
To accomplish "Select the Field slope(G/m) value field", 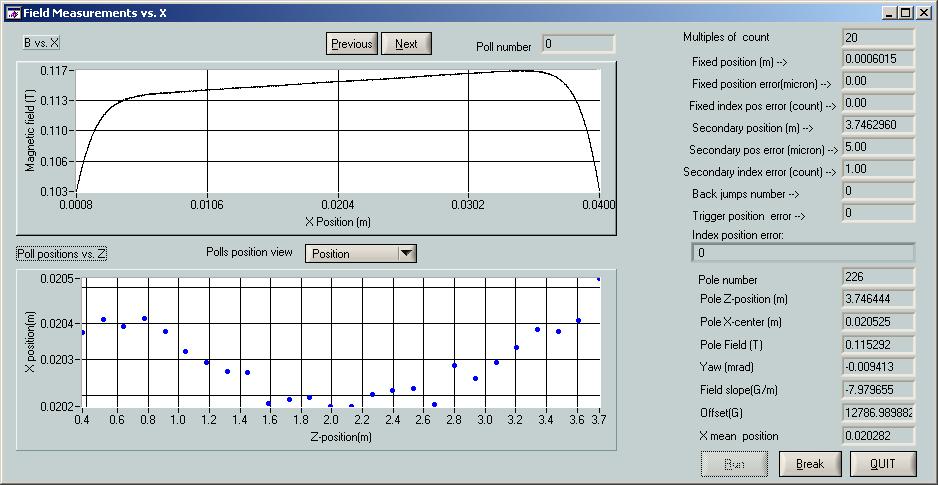I will pyautogui.click(x=878, y=390).
